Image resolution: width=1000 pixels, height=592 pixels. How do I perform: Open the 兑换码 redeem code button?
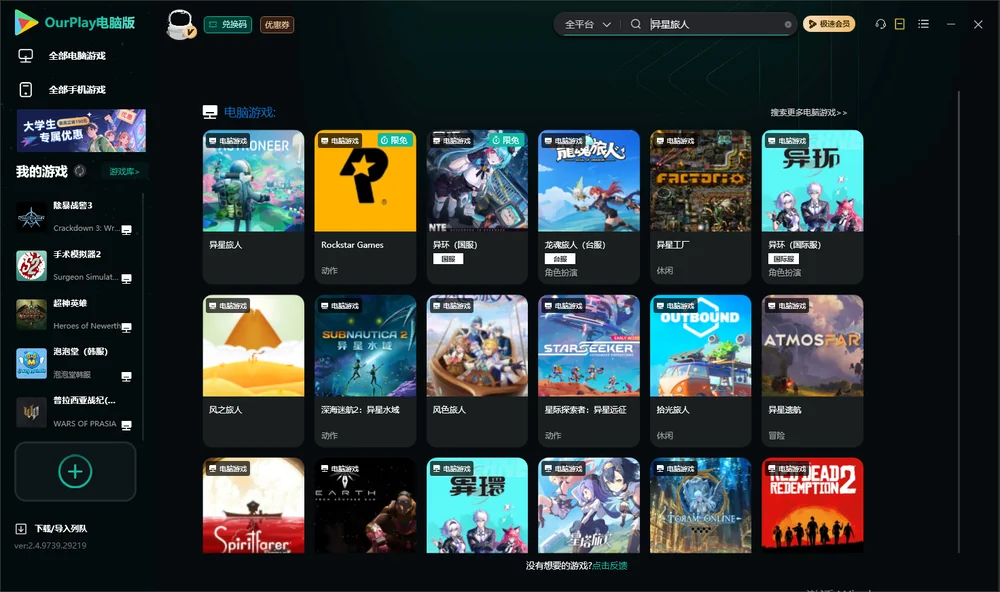tap(228, 25)
